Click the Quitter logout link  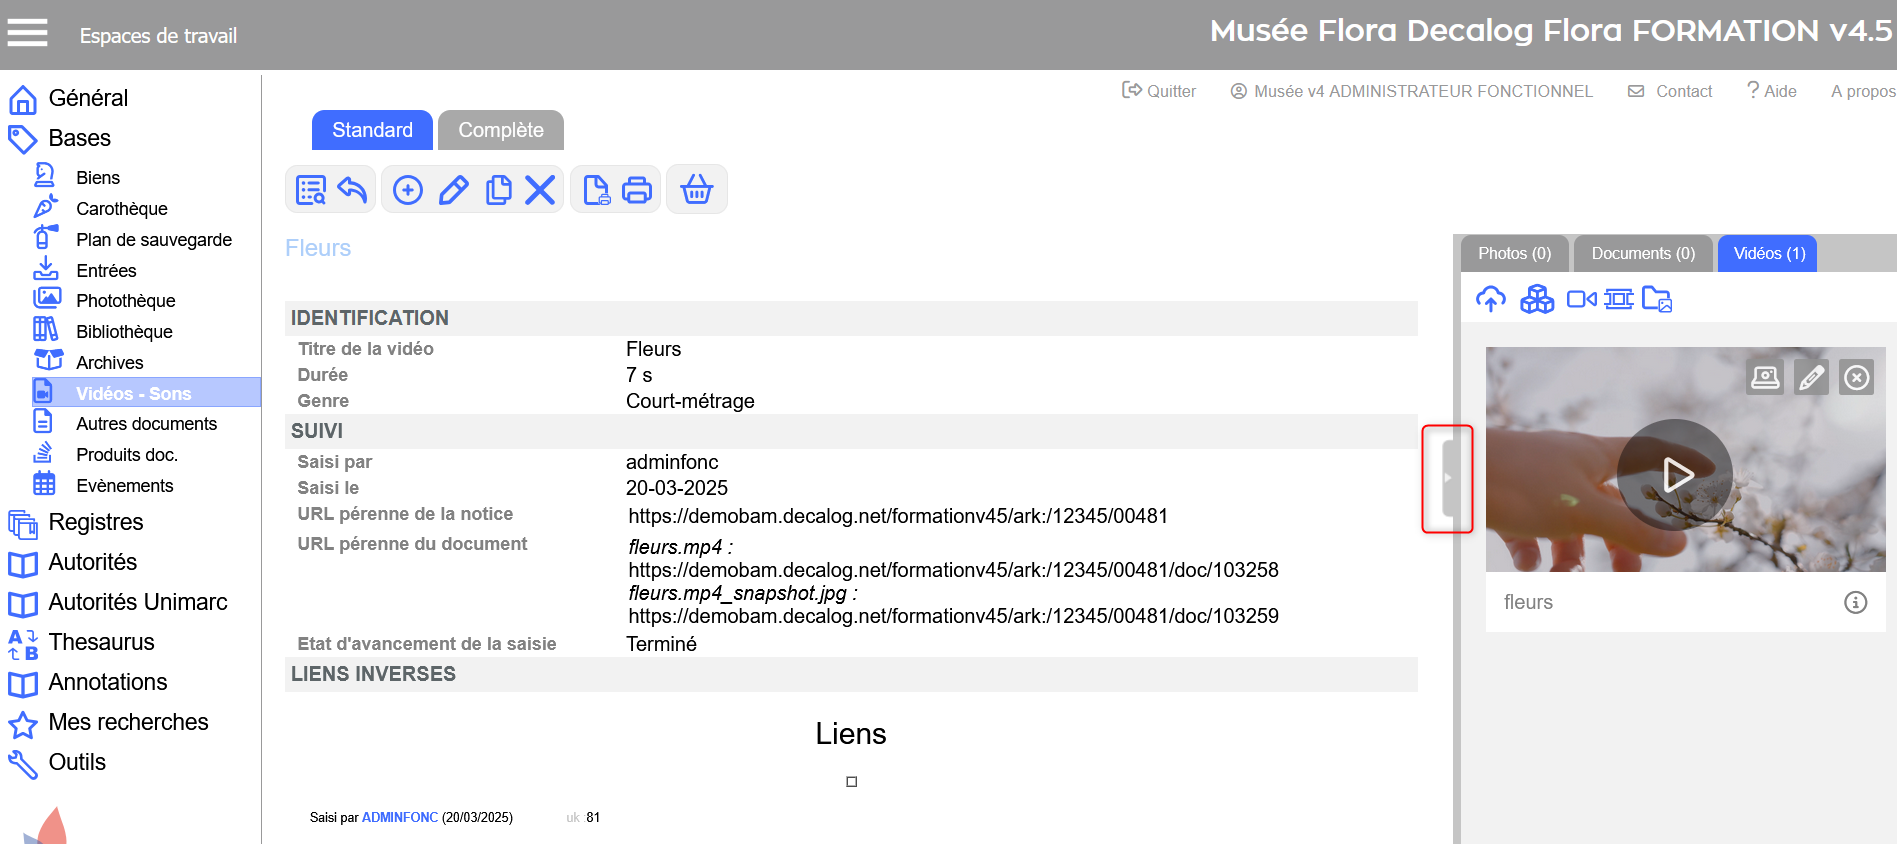(1160, 91)
